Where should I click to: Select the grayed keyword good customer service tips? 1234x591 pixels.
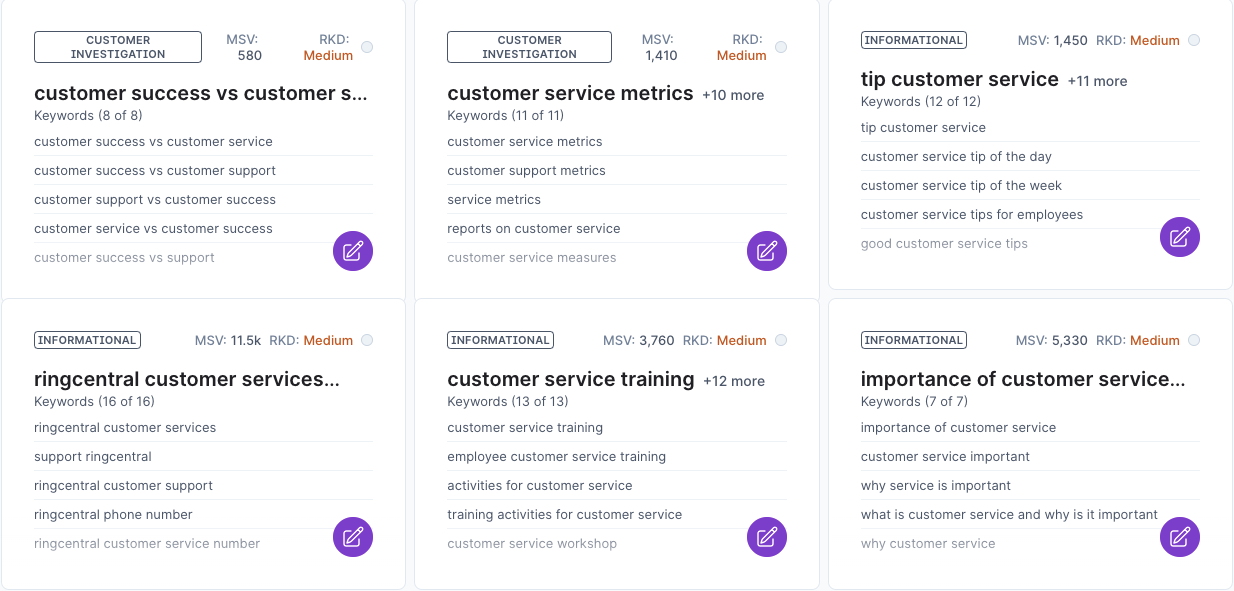(944, 243)
